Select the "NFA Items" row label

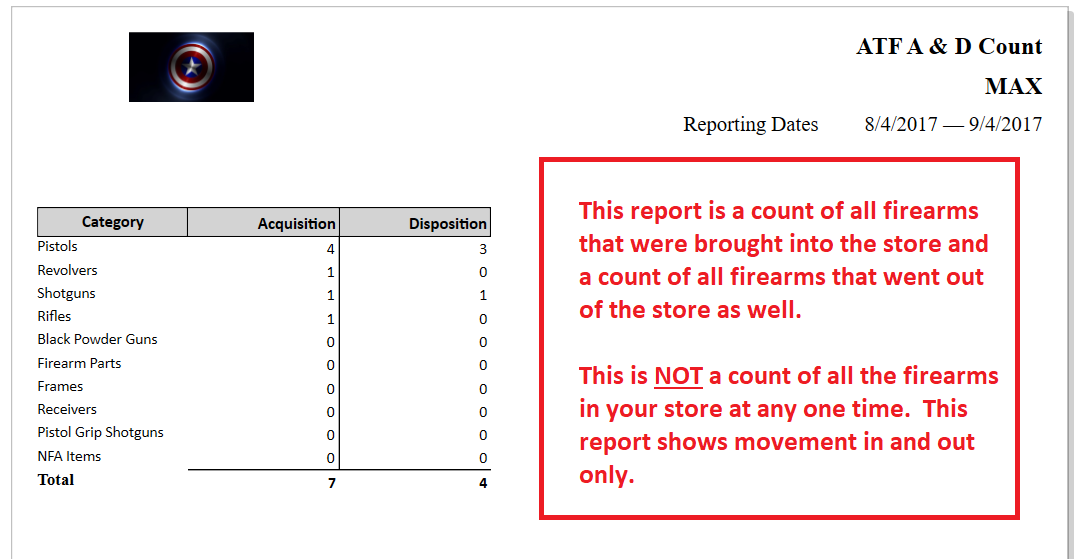click(x=69, y=456)
